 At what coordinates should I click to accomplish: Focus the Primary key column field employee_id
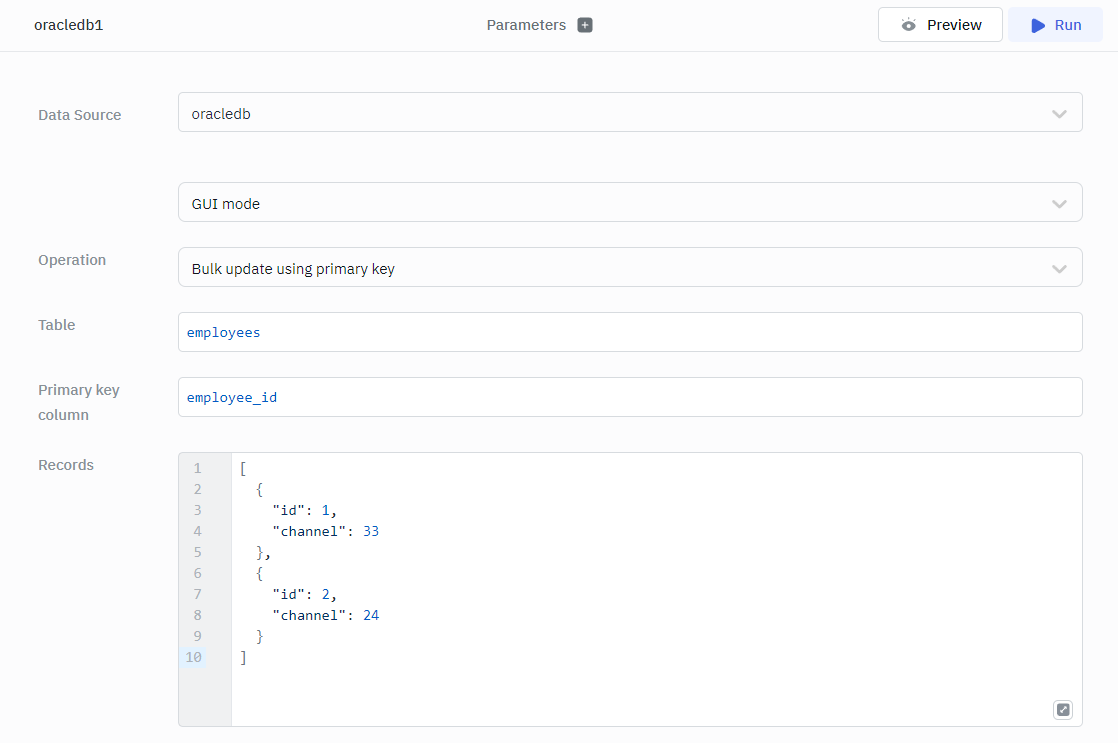pyautogui.click(x=630, y=397)
